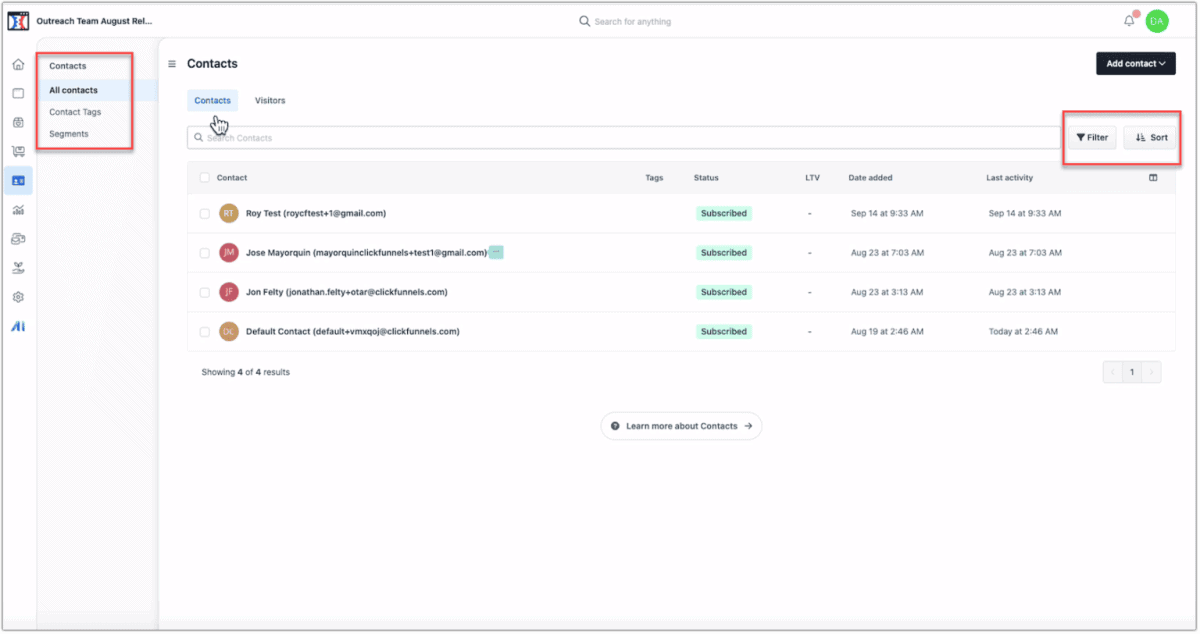This screenshot has height=634, width=1200.
Task: Expand the Add contact dropdown
Action: click(1135, 64)
